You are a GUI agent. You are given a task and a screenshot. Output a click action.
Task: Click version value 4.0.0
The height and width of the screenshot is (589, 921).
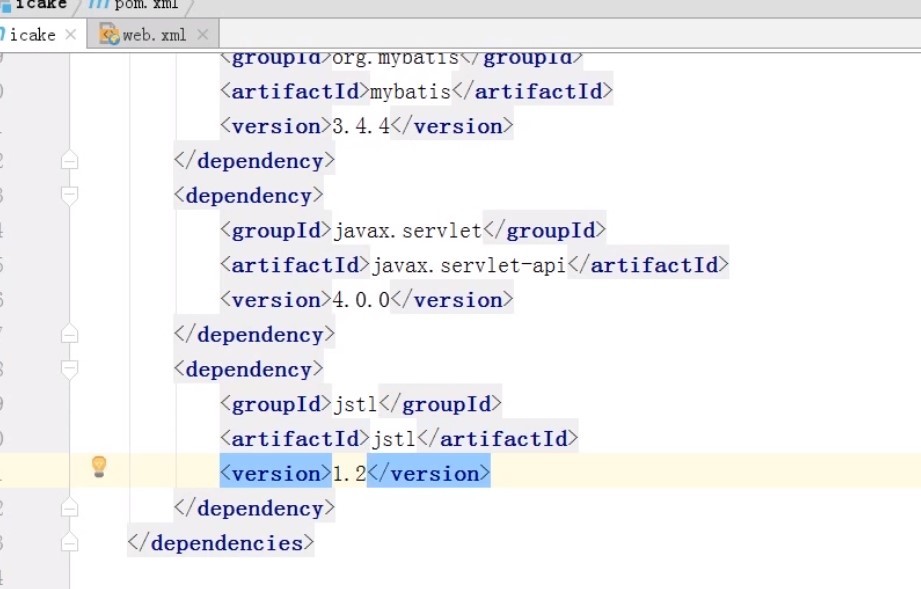[361, 299]
